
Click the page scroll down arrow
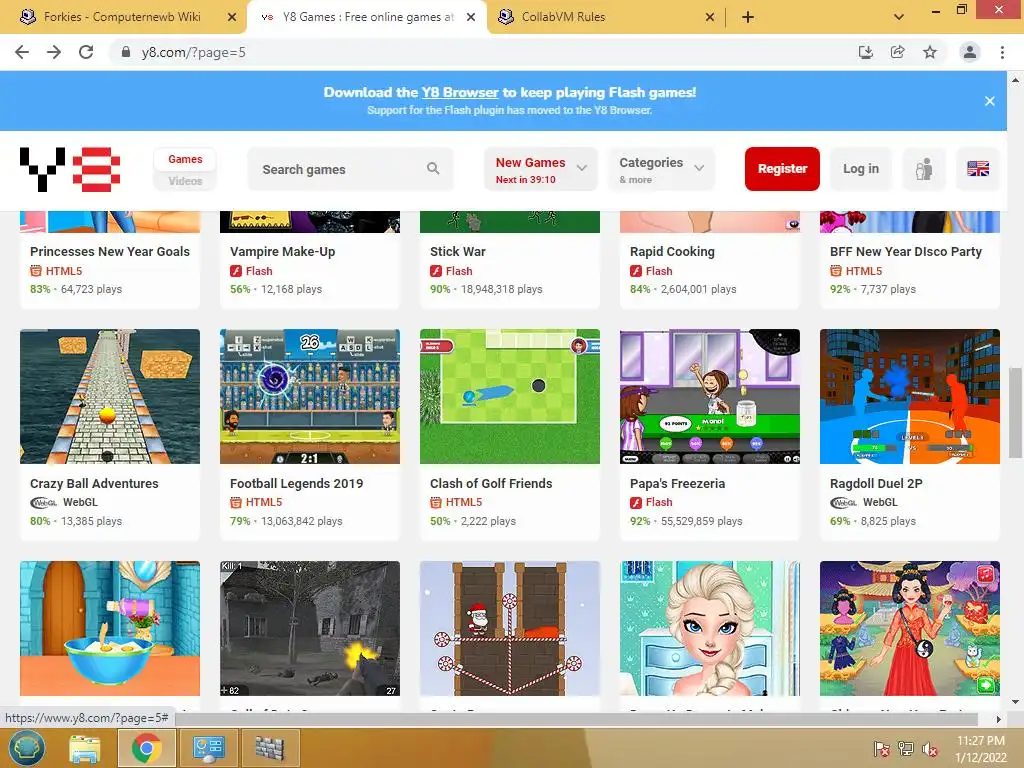(x=1016, y=702)
